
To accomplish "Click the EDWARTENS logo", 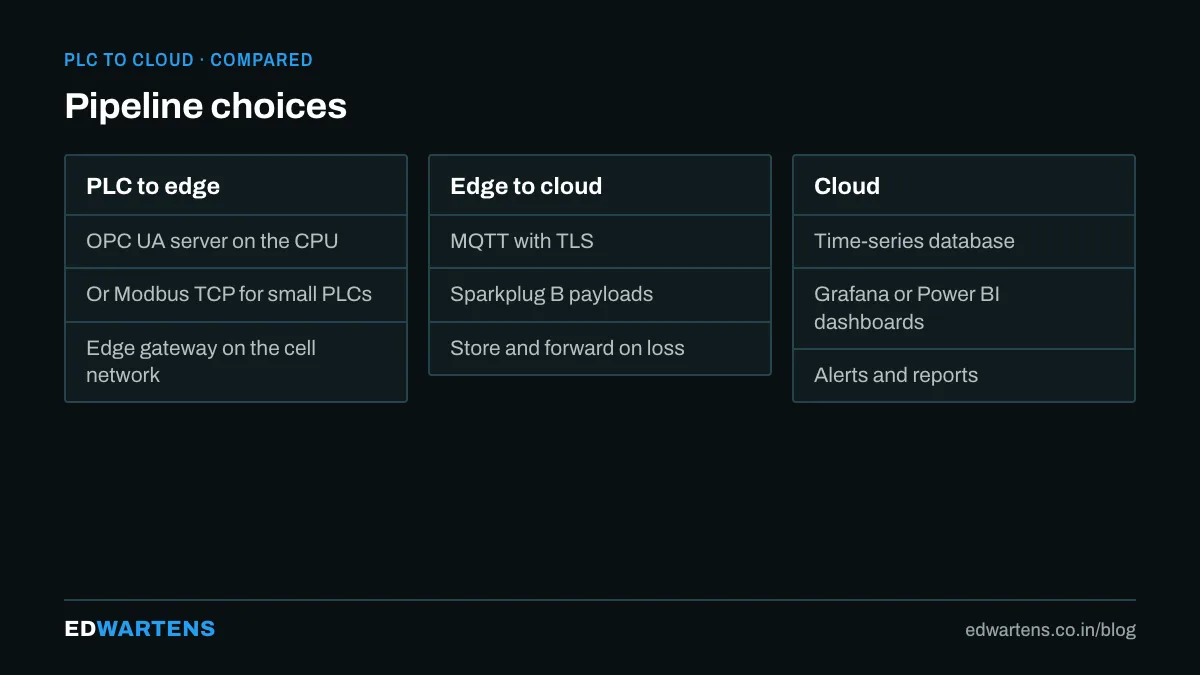I will (140, 629).
